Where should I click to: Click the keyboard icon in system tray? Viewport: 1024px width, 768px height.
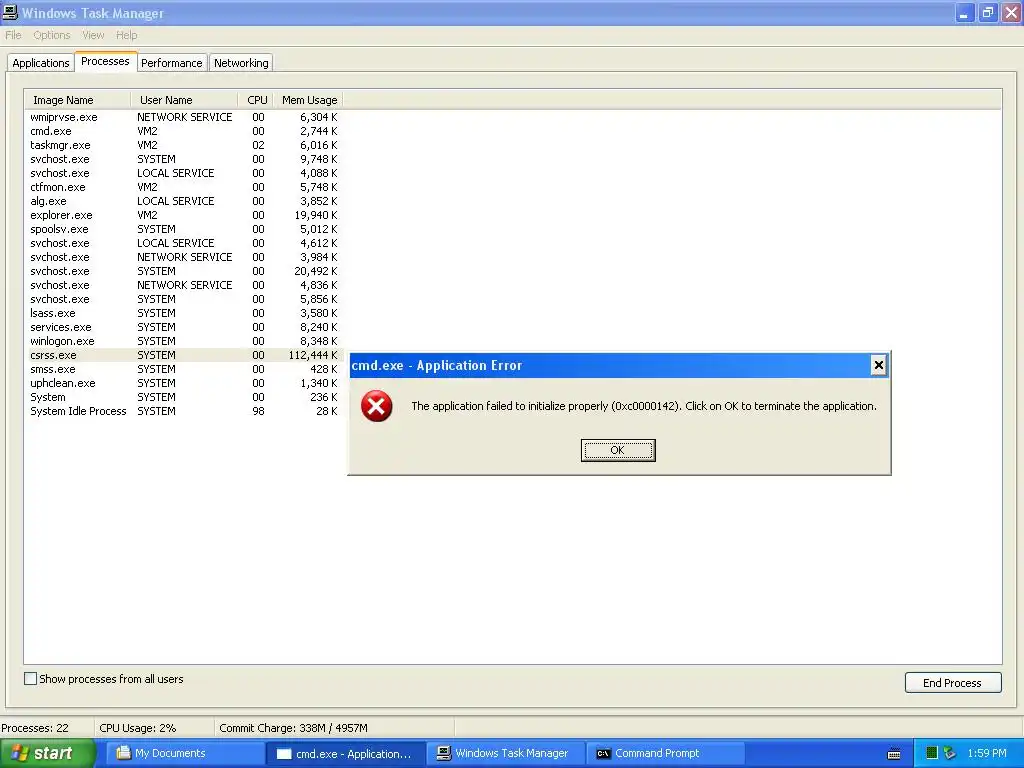coord(894,754)
